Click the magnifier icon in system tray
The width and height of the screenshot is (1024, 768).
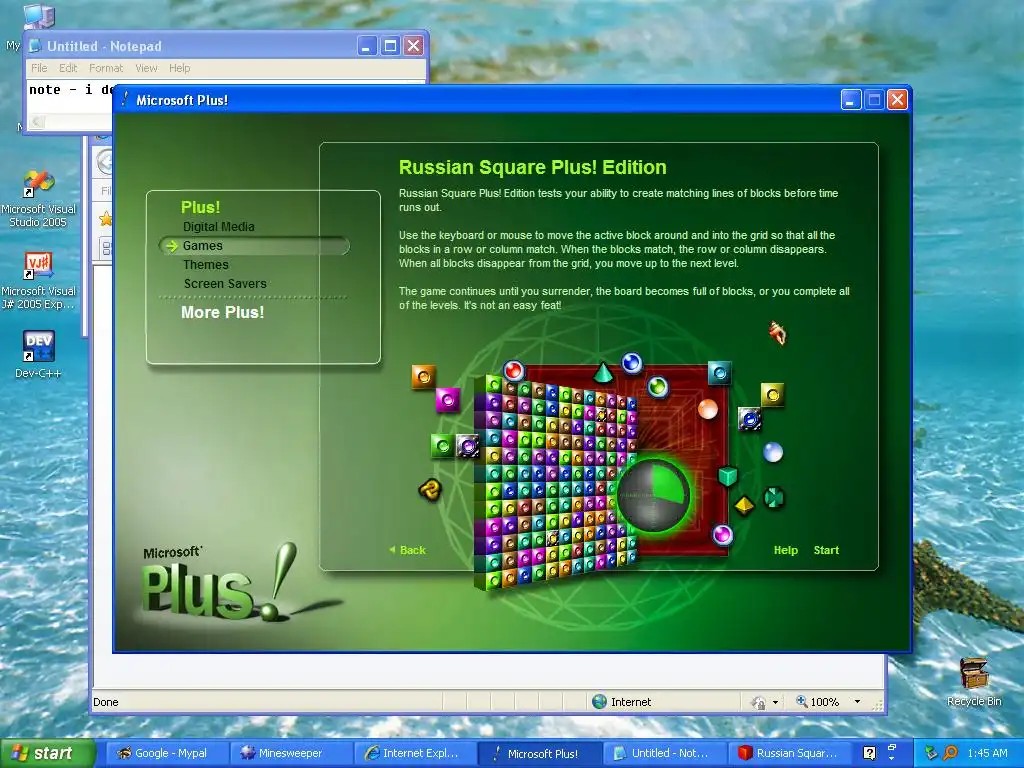click(x=951, y=753)
